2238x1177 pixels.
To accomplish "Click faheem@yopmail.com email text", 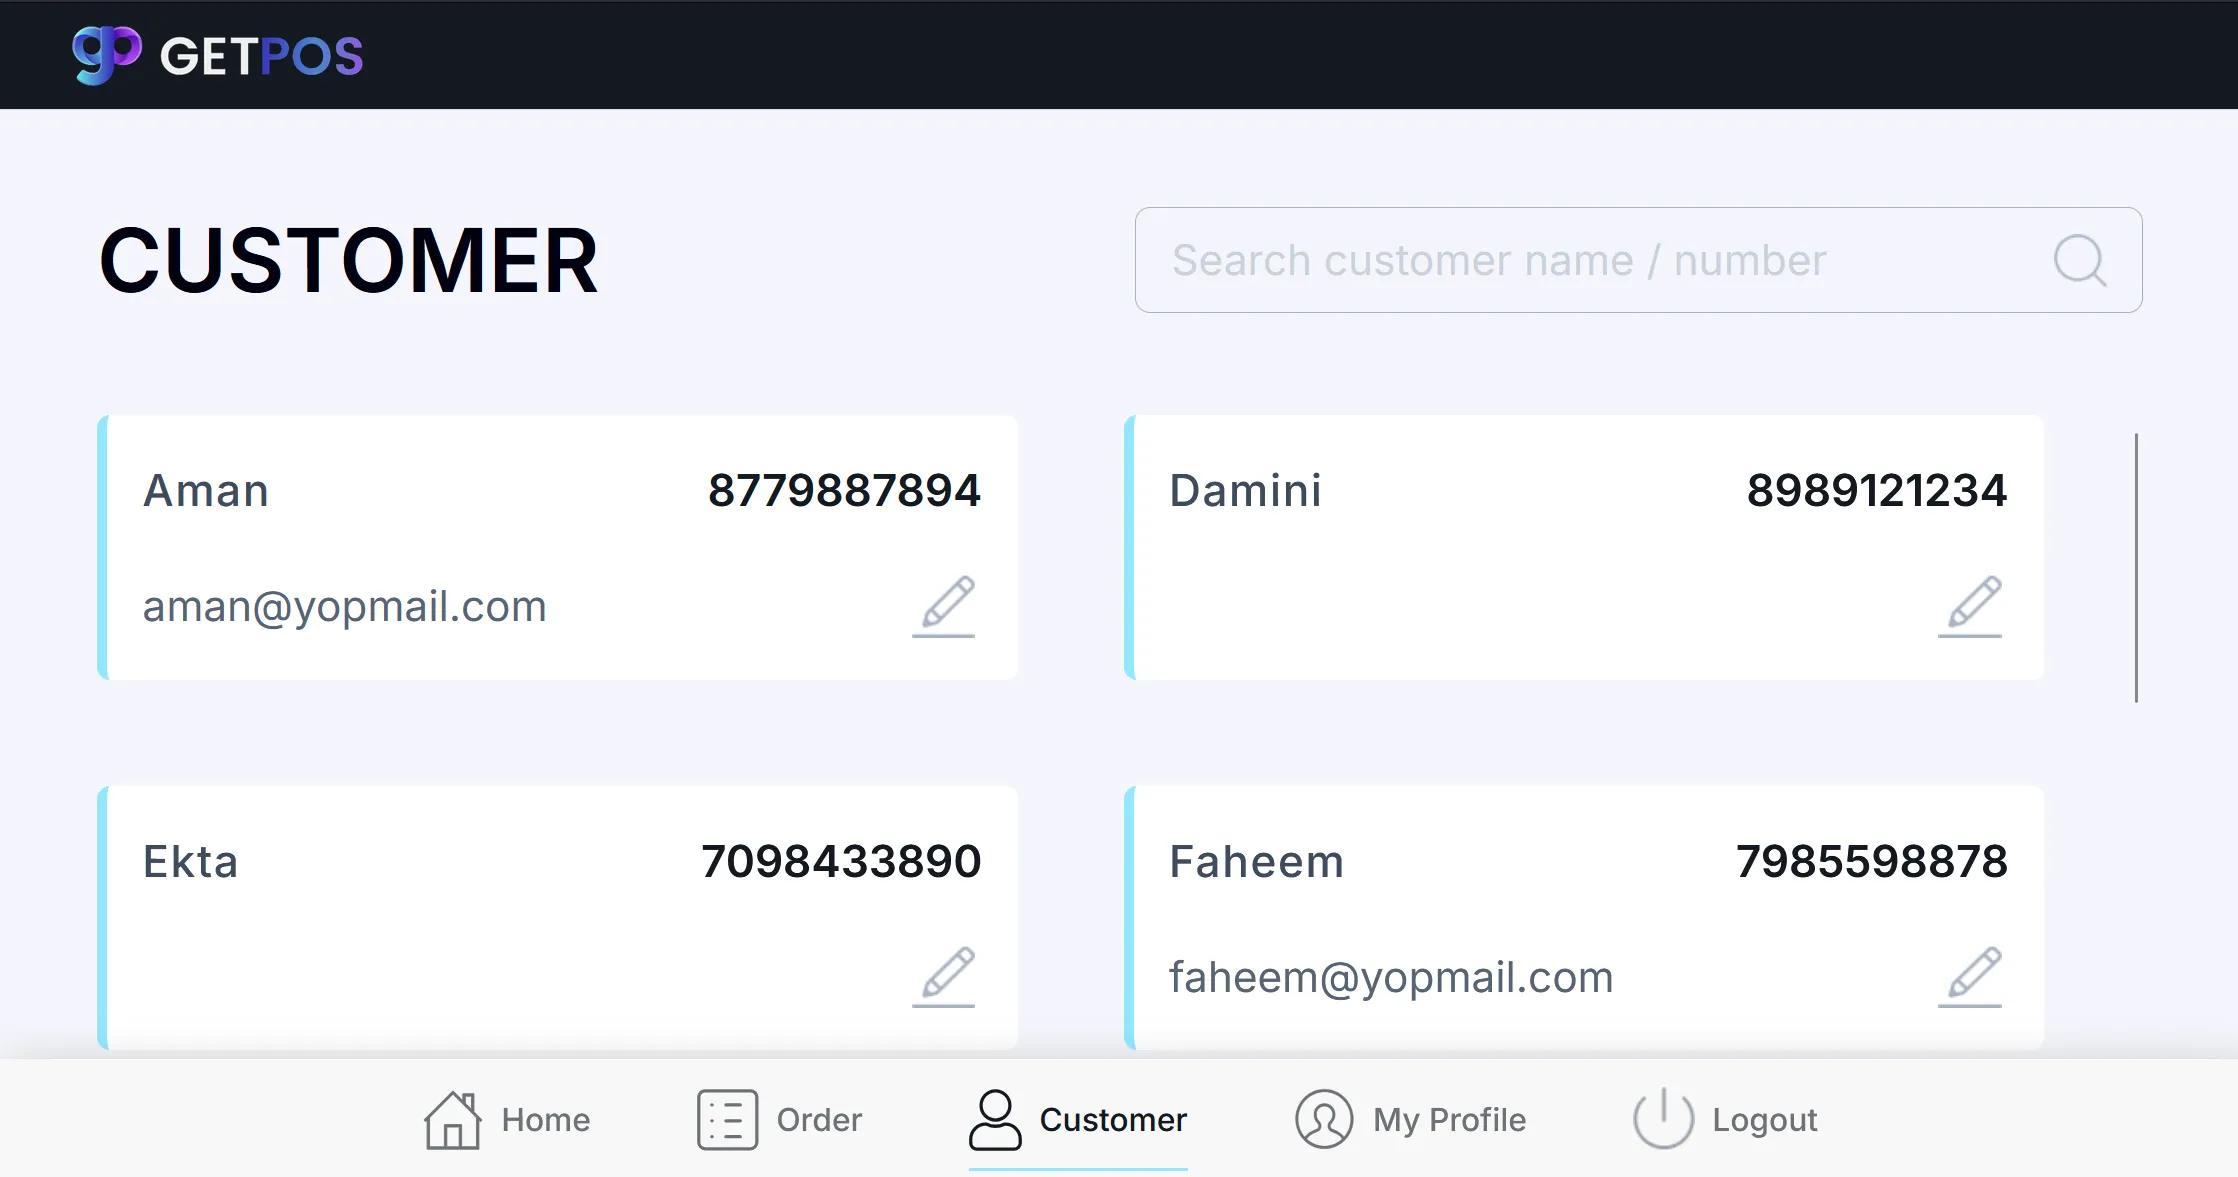I will tap(1391, 977).
